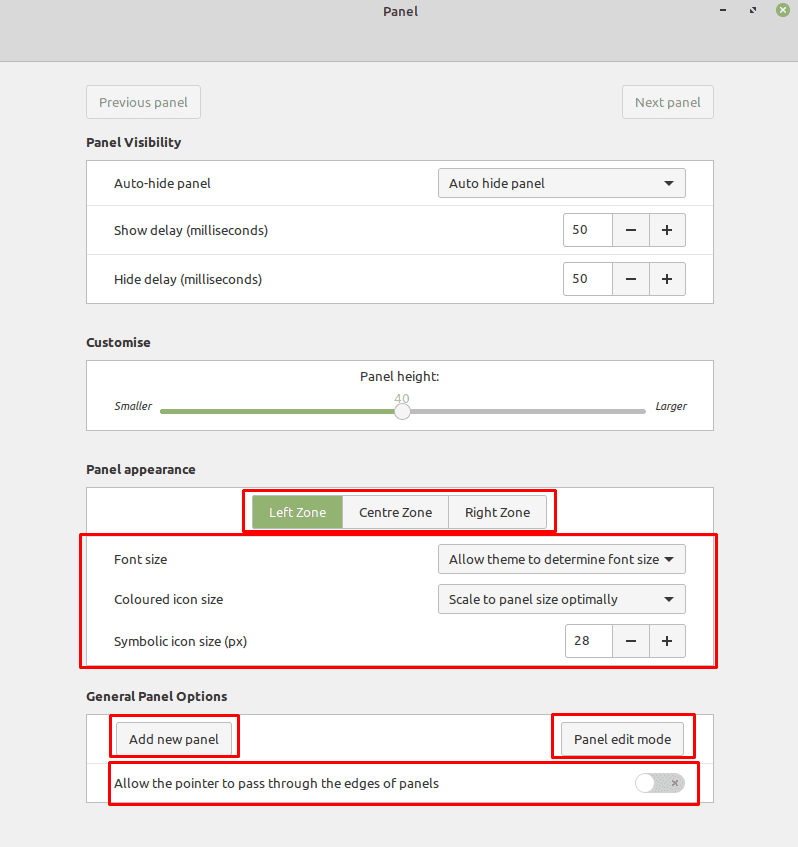The image size is (798, 847).
Task: Click the Panel window title text
Action: (400, 11)
